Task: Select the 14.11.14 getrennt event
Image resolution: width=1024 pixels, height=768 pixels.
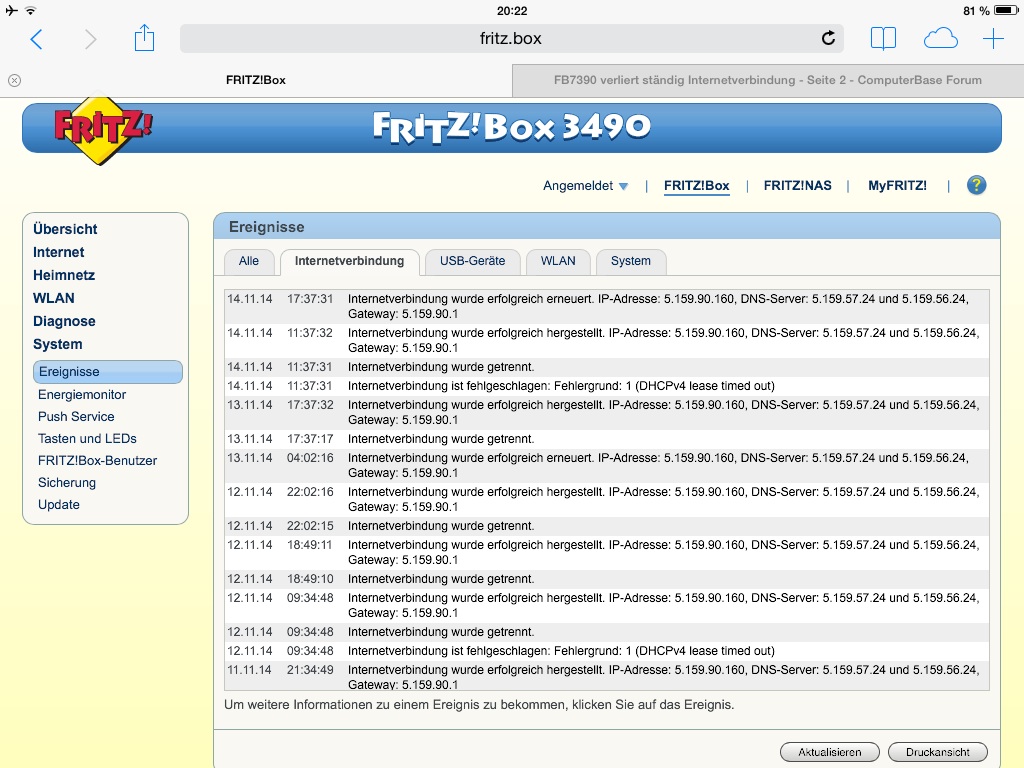Action: point(607,367)
